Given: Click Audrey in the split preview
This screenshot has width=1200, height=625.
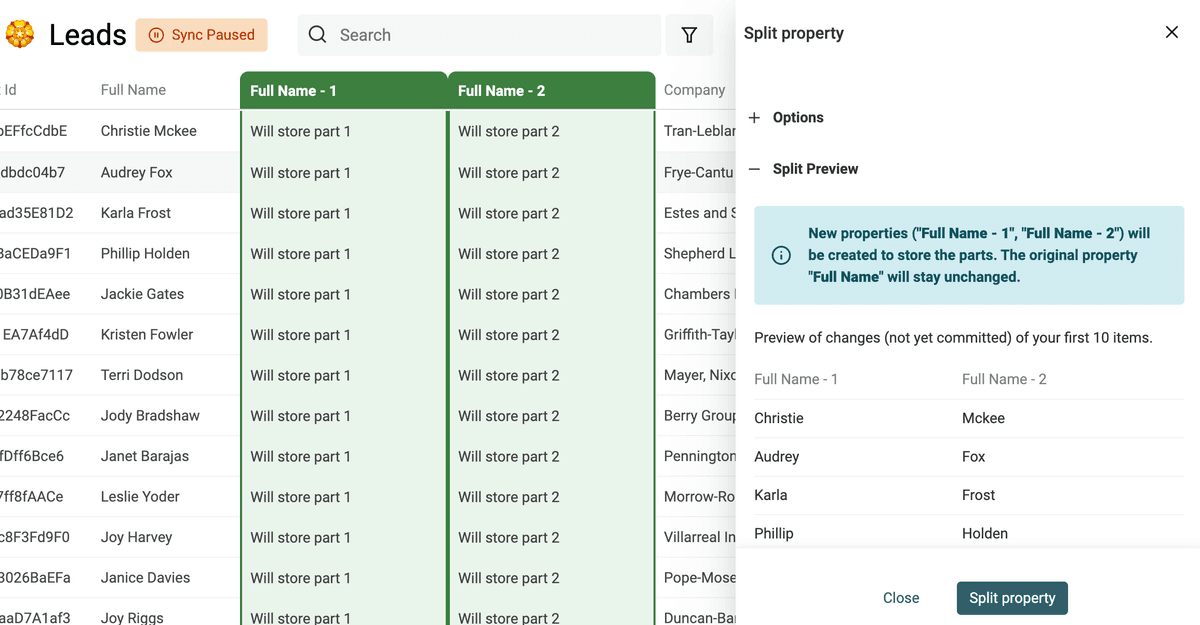Looking at the screenshot, I should [777, 457].
